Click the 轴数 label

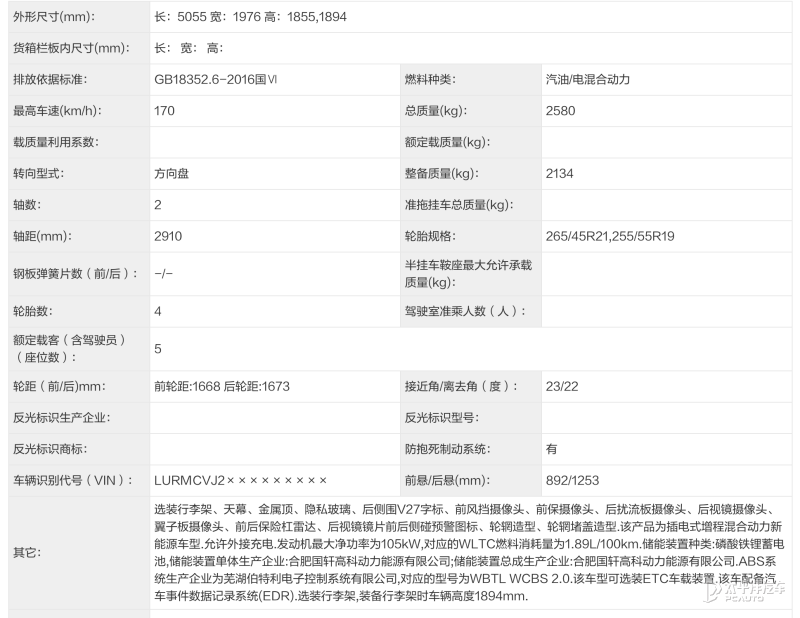coord(27,205)
